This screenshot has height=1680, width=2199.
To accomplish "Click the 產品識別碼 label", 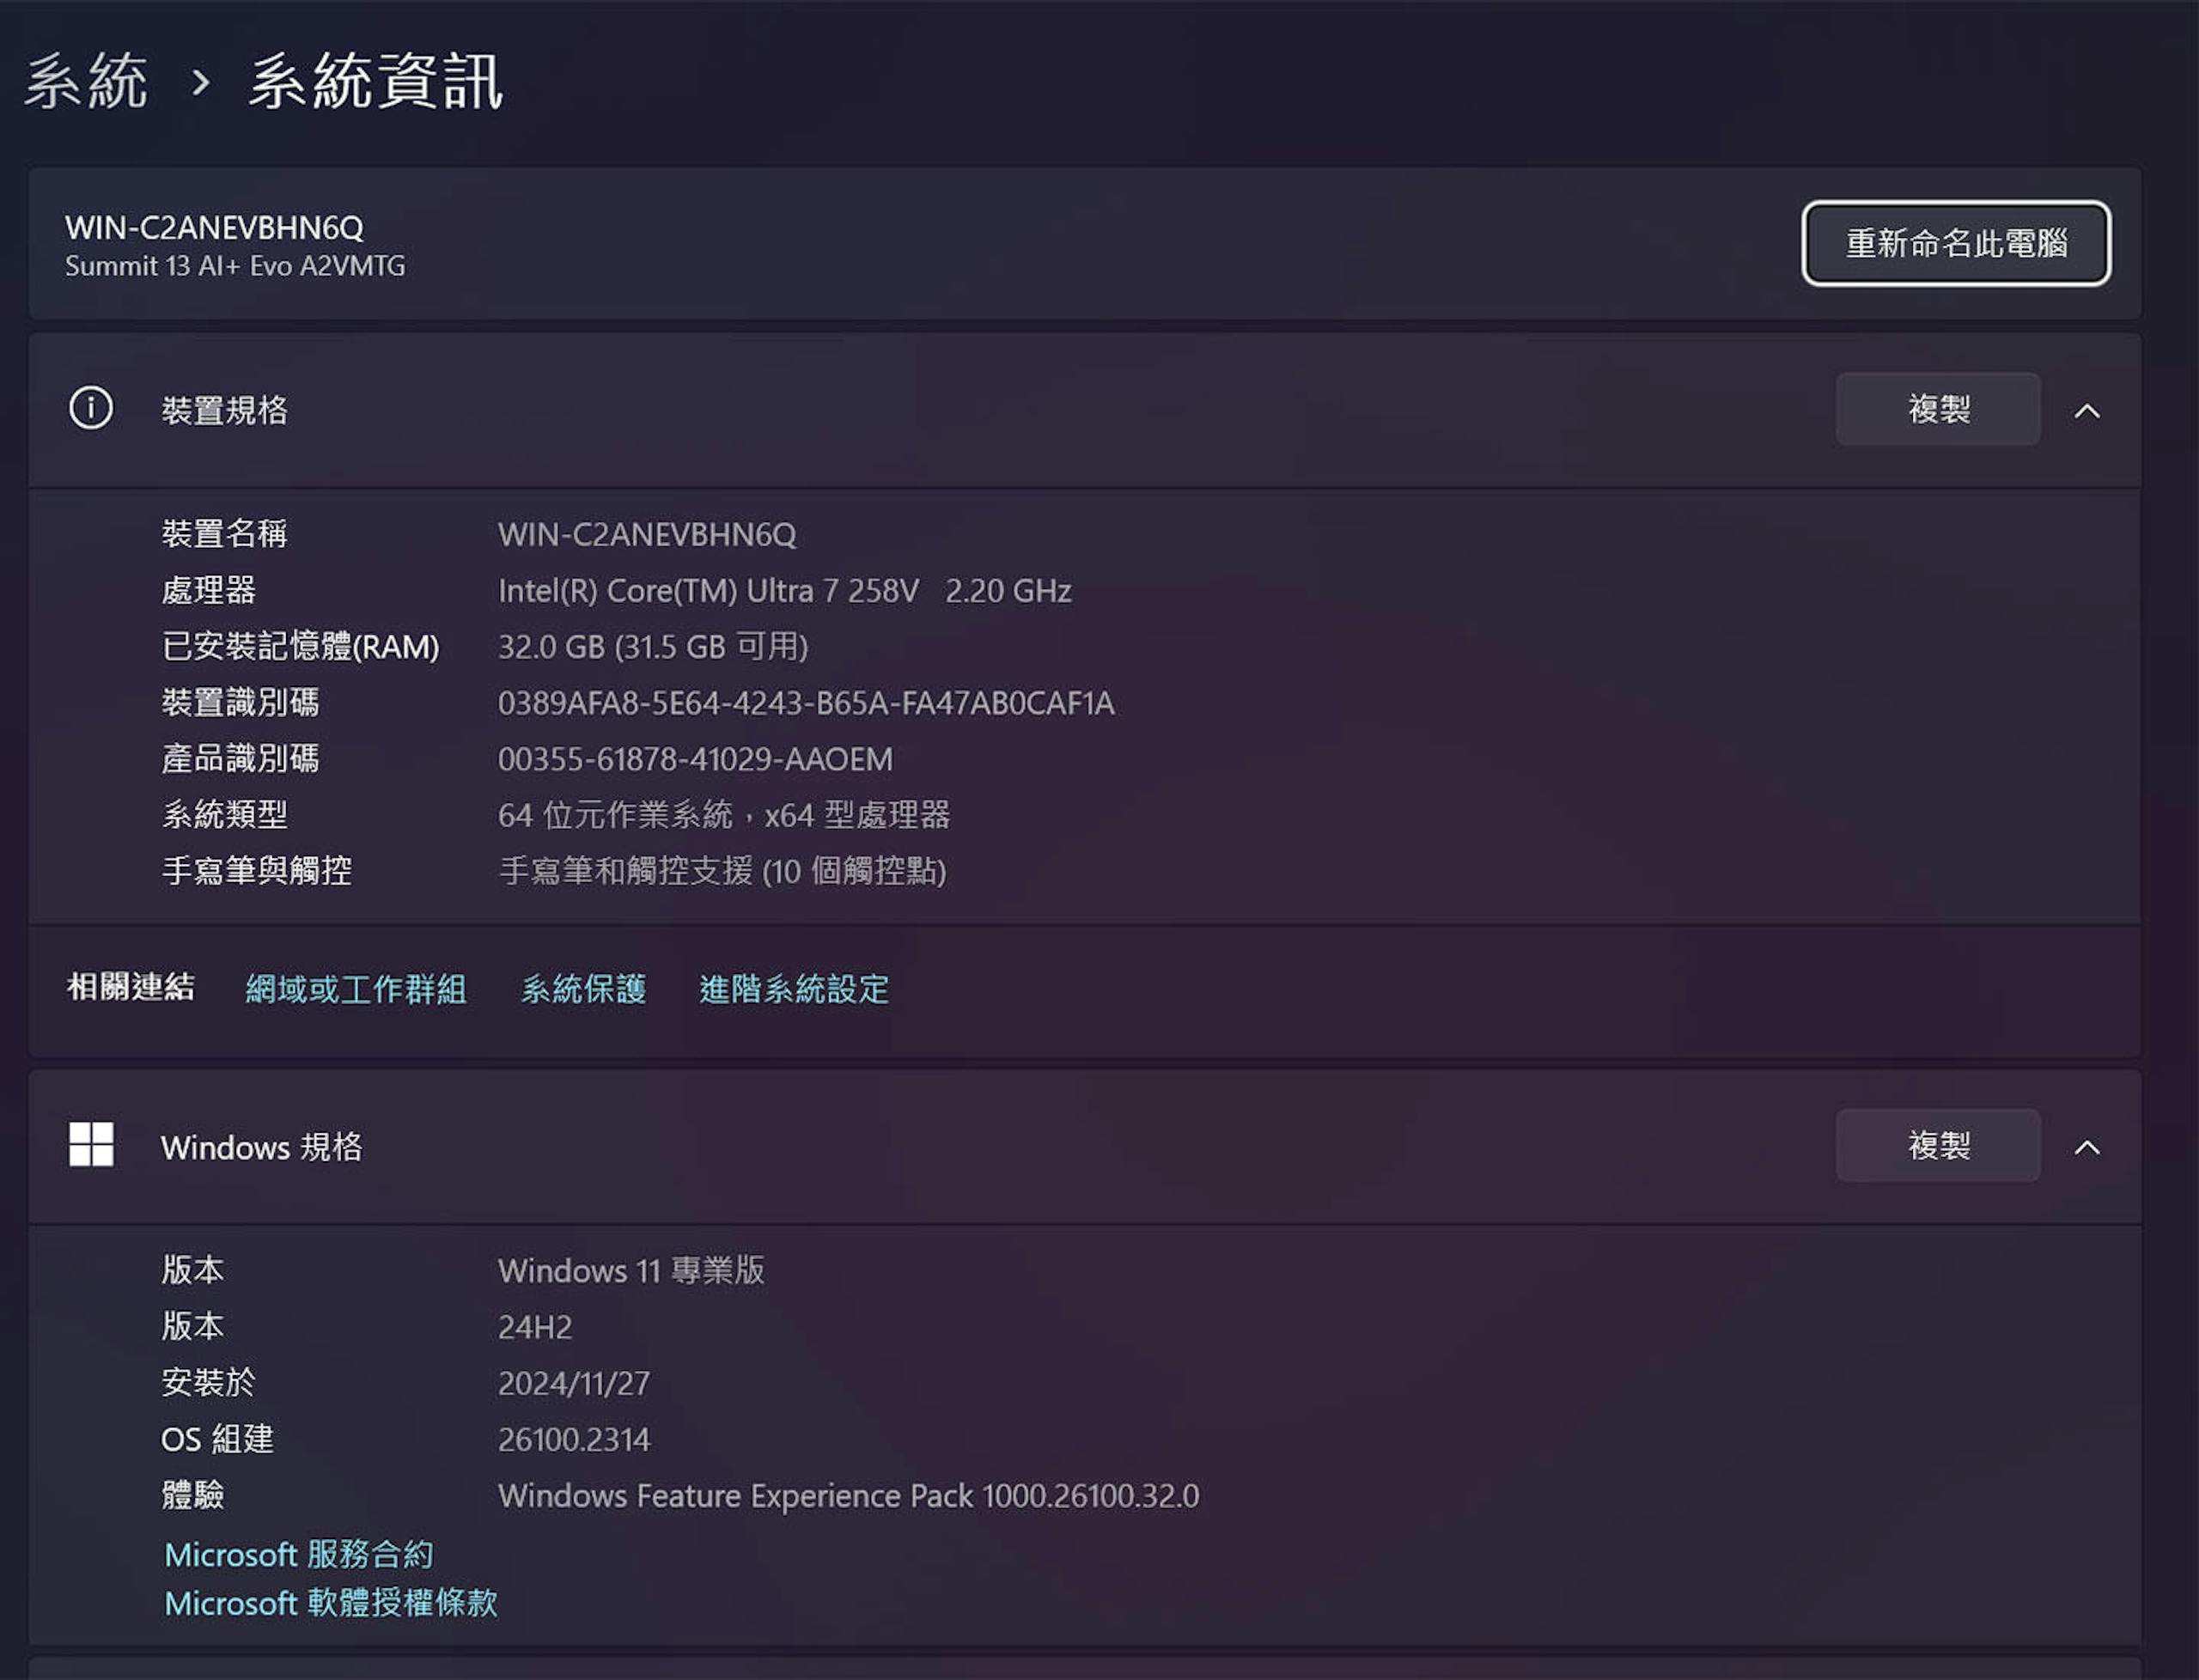I will [241, 759].
